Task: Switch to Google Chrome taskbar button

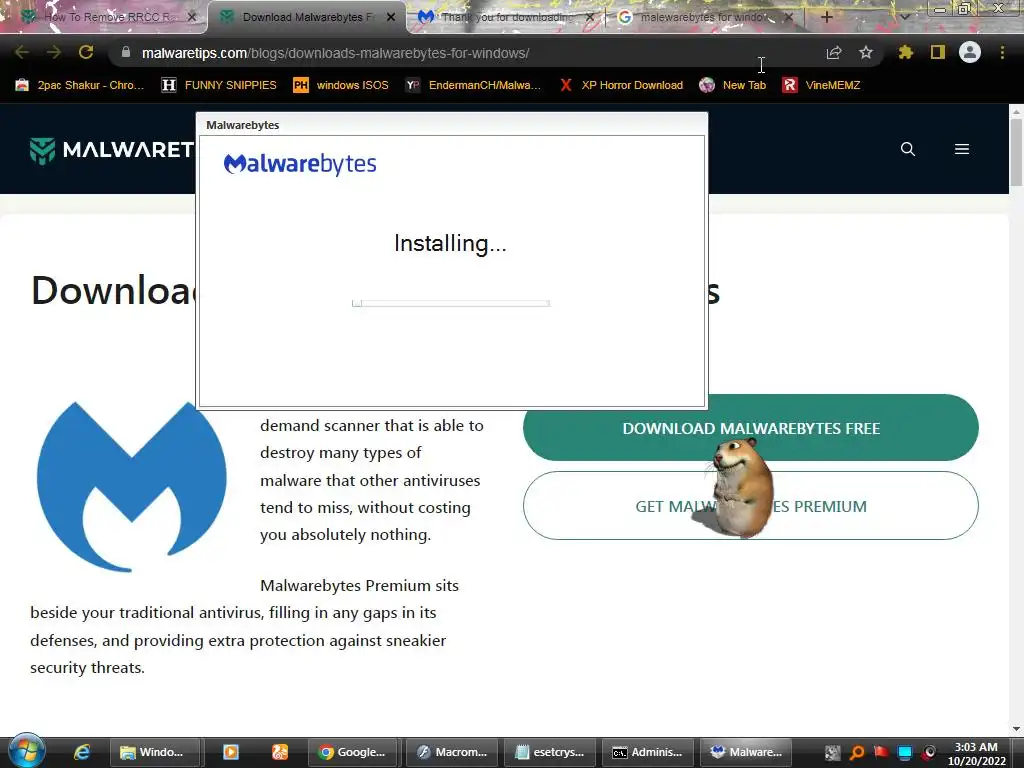Action: pos(353,752)
